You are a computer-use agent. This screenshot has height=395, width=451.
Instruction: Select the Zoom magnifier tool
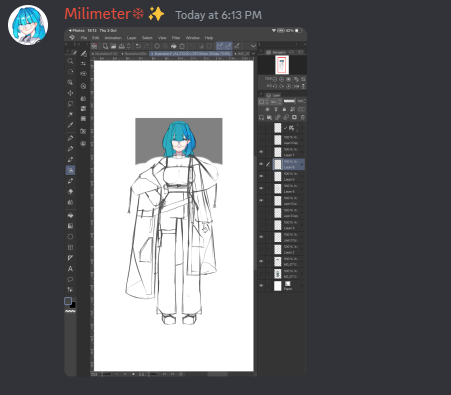click(x=70, y=61)
